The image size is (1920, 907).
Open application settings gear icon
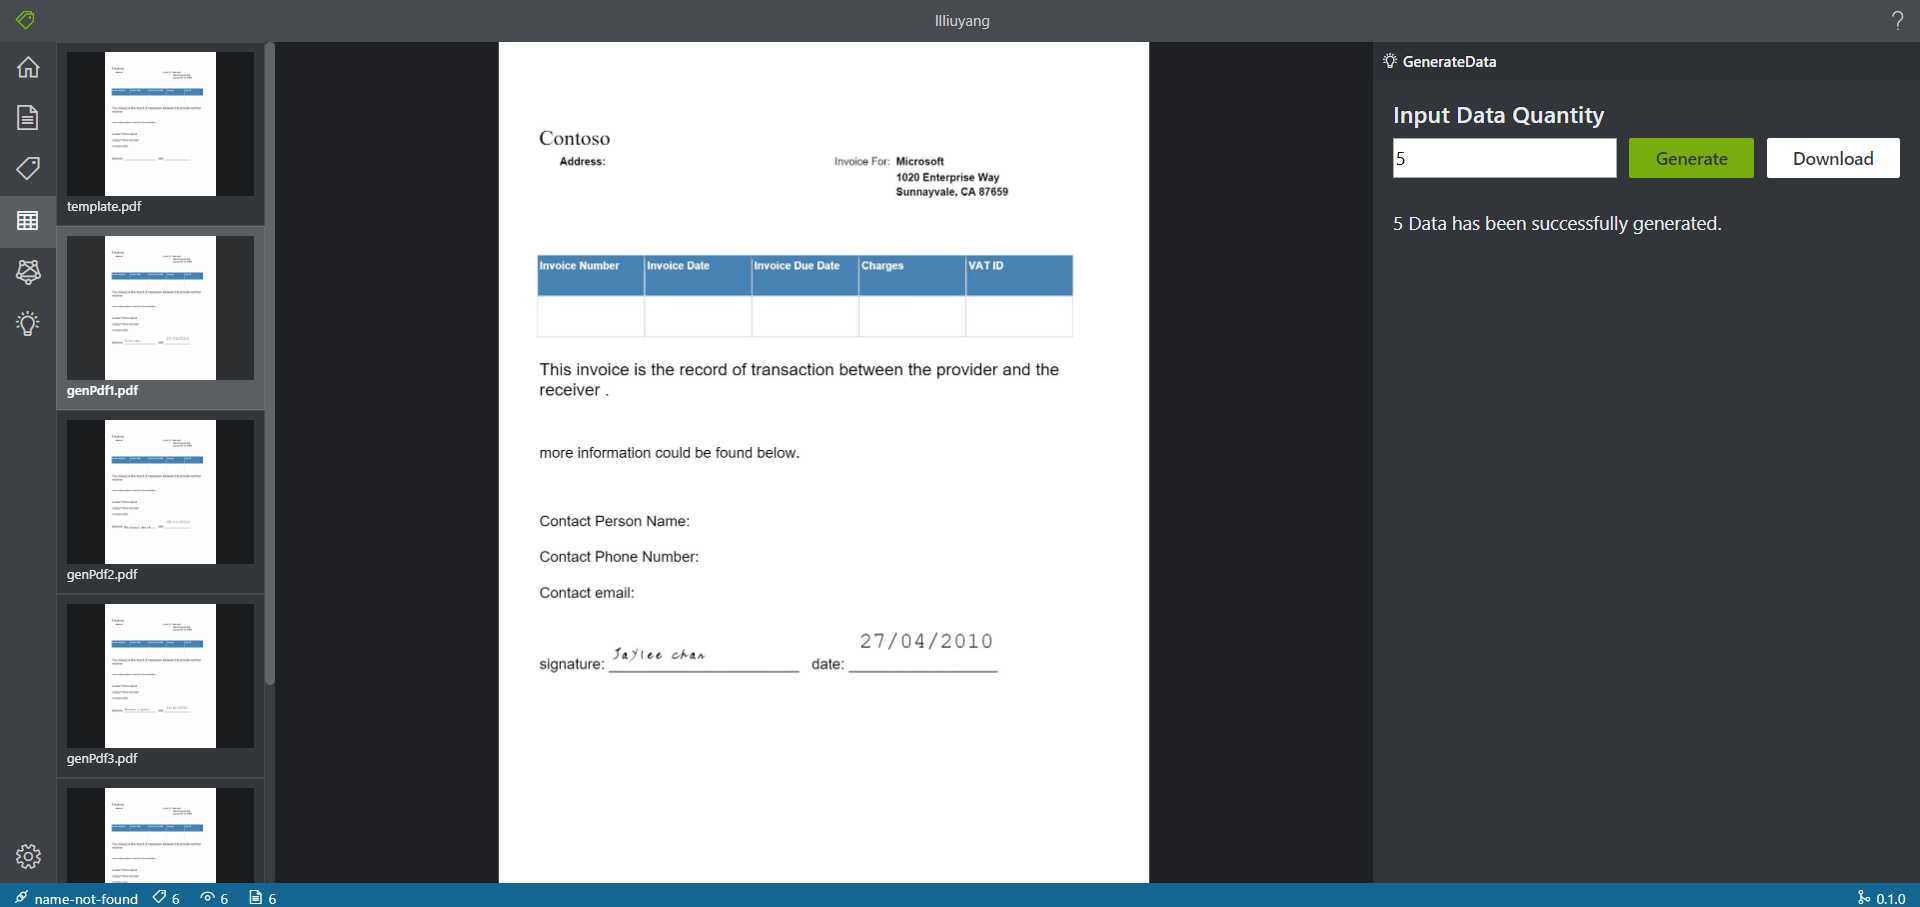(x=28, y=856)
